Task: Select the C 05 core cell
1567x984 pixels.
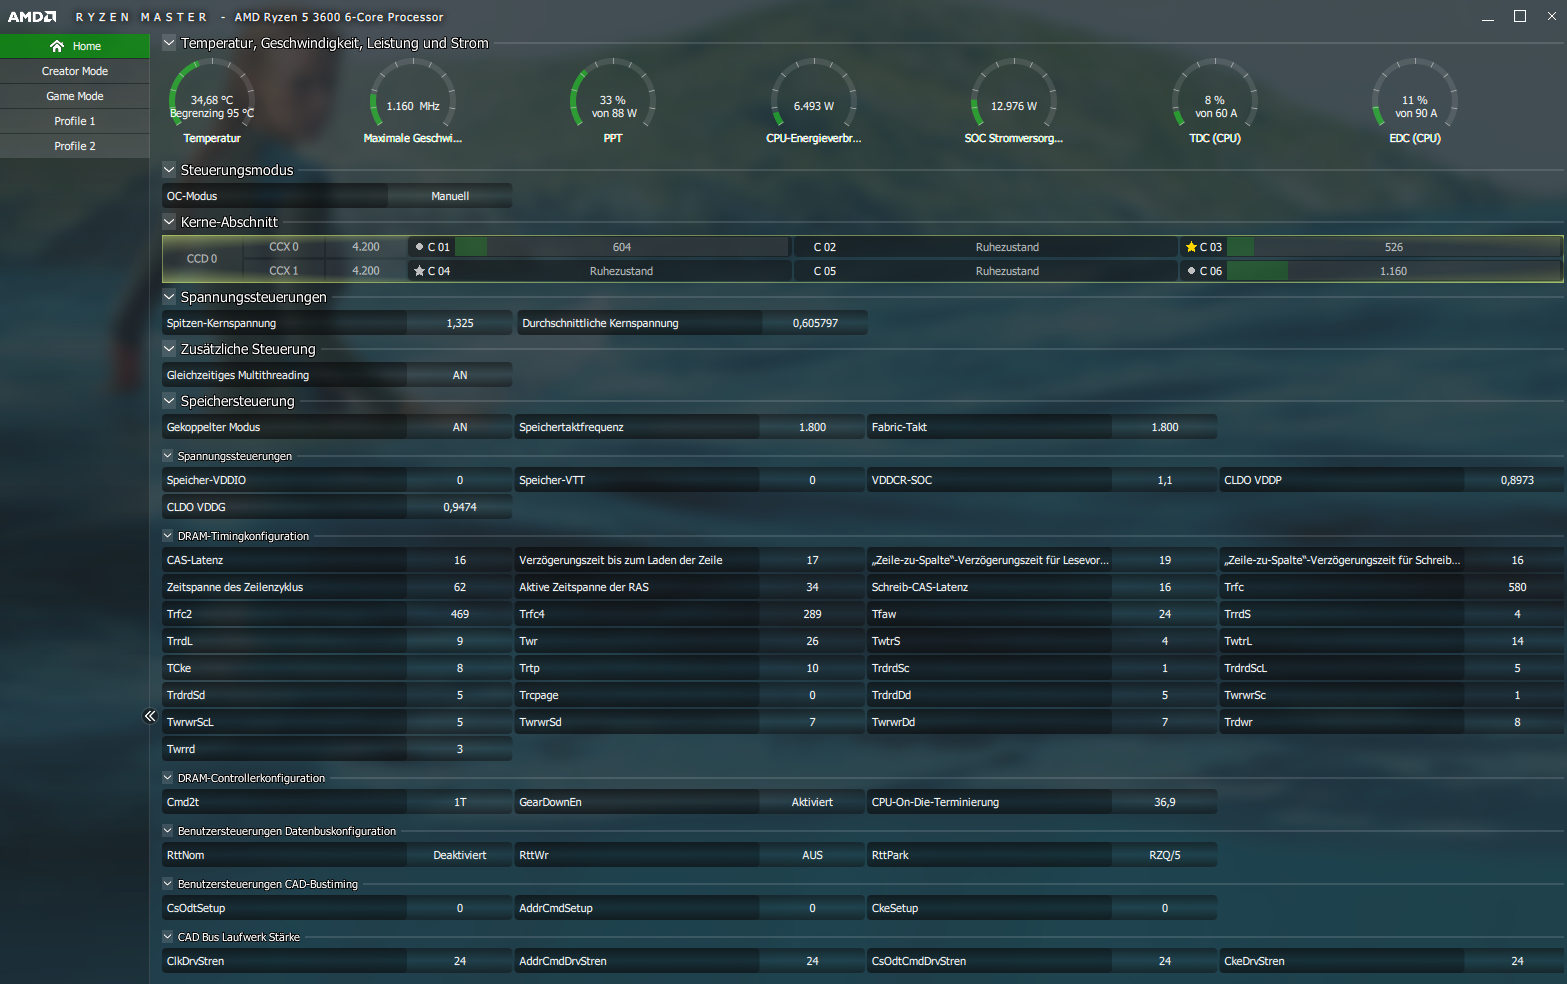Action: tap(986, 271)
